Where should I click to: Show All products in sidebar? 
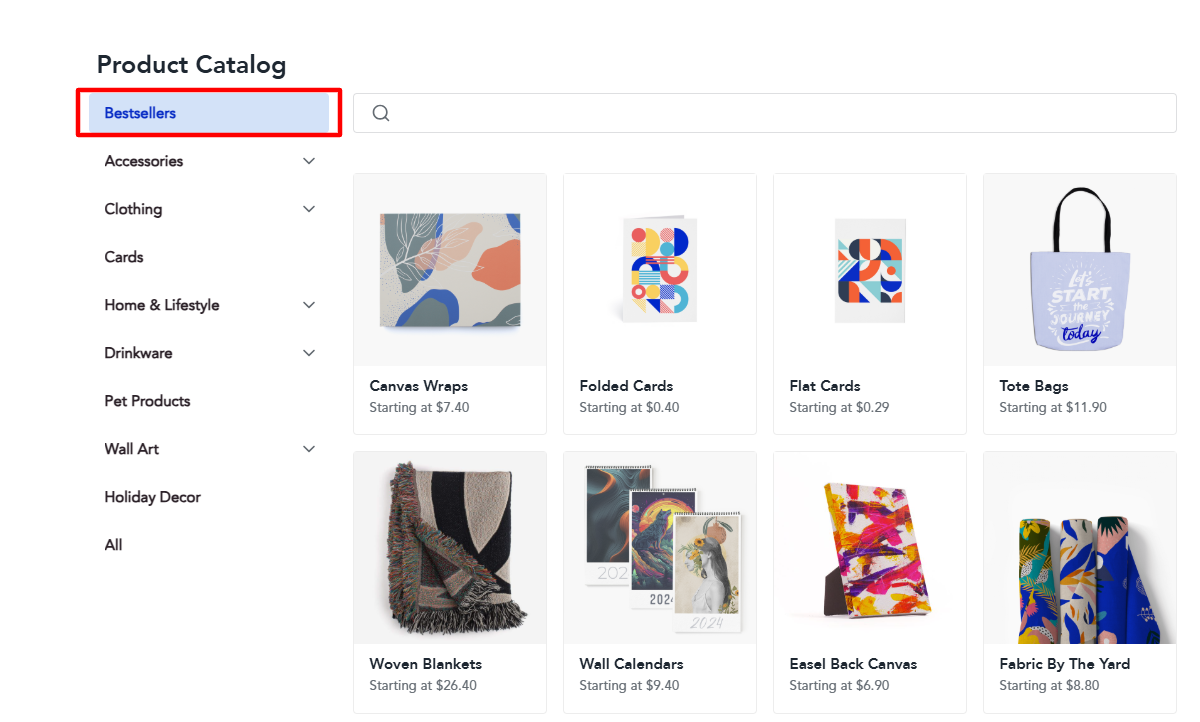pyautogui.click(x=114, y=545)
